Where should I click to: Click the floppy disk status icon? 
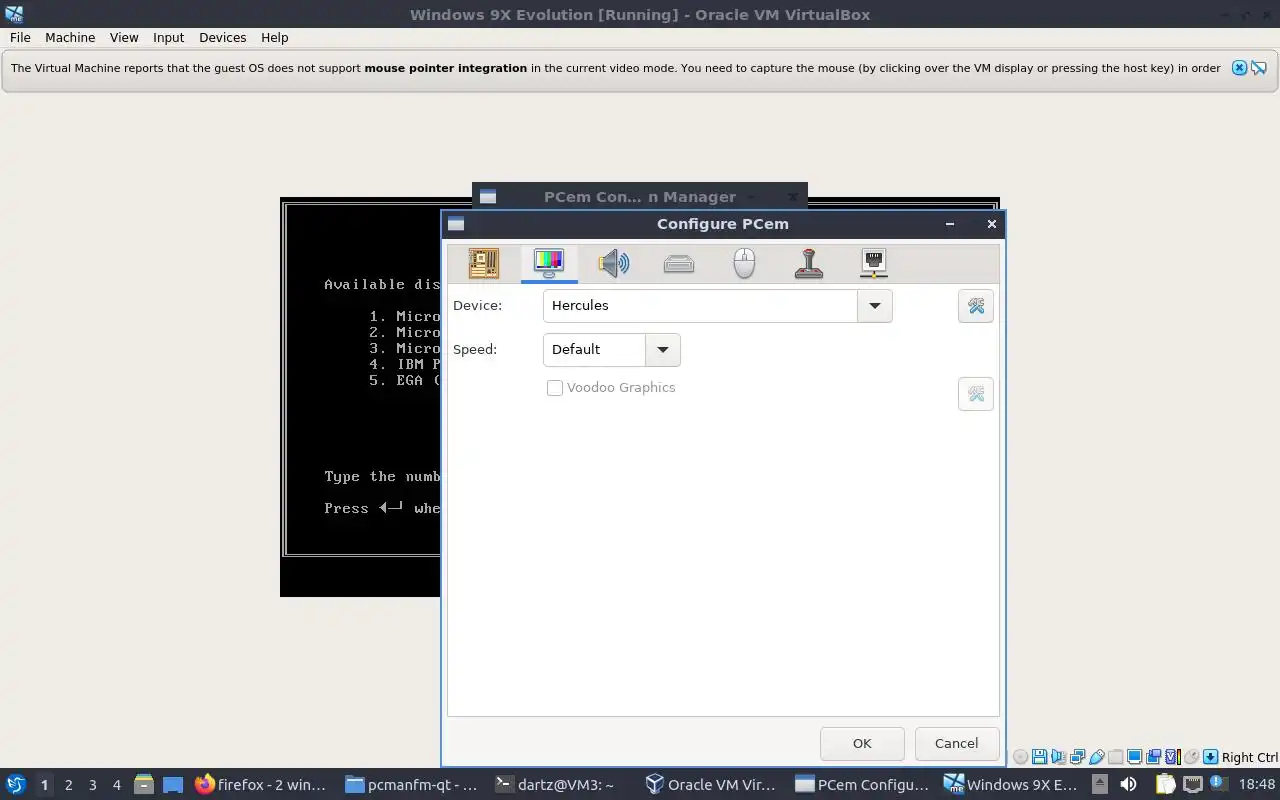(x=1039, y=757)
